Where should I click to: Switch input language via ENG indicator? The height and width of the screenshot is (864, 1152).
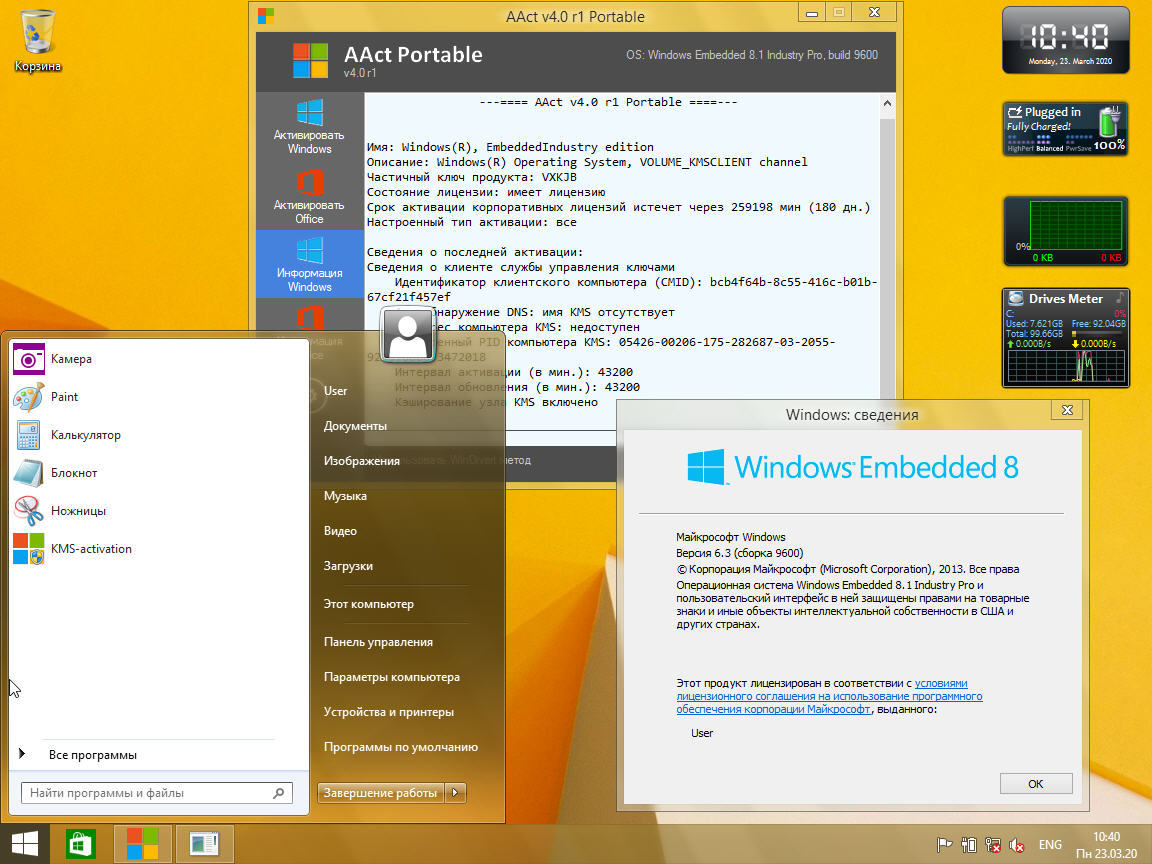click(1050, 845)
